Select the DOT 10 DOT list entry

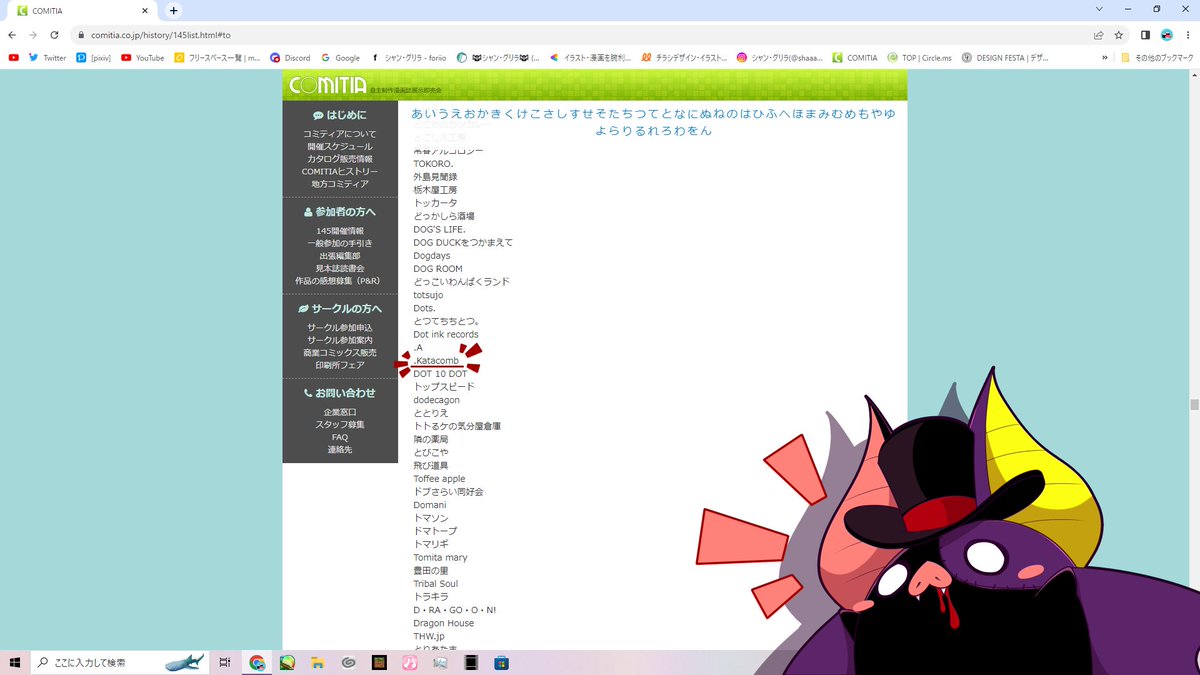point(440,374)
